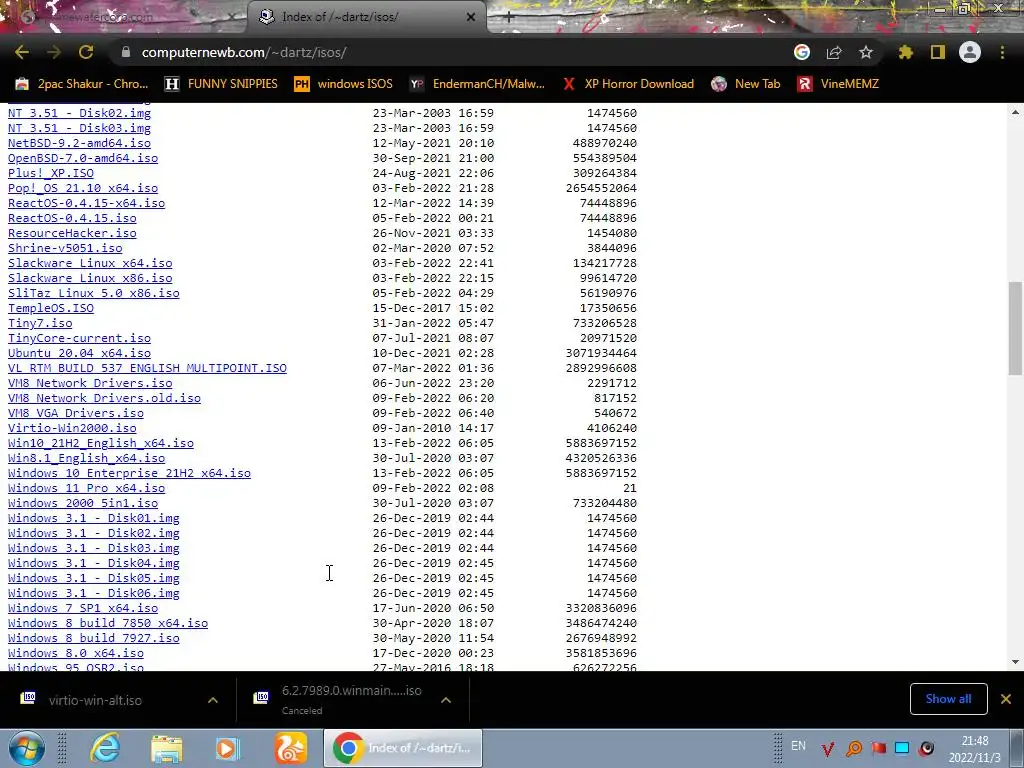The width and height of the screenshot is (1024, 768).
Task: Open the Chrome three-dot menu
Action: coord(1002,52)
